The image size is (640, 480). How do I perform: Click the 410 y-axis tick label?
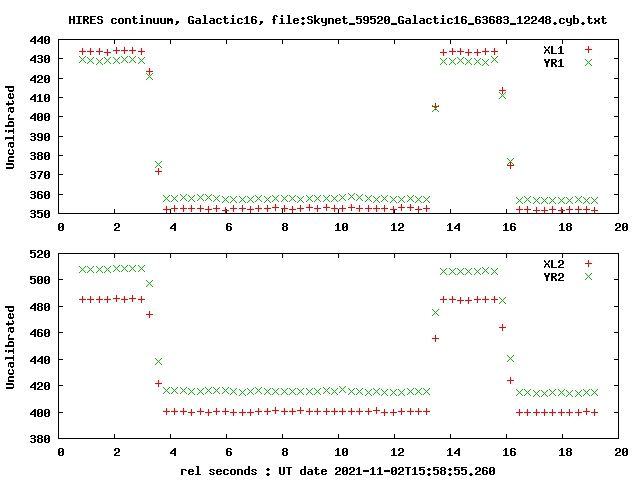pos(40,98)
